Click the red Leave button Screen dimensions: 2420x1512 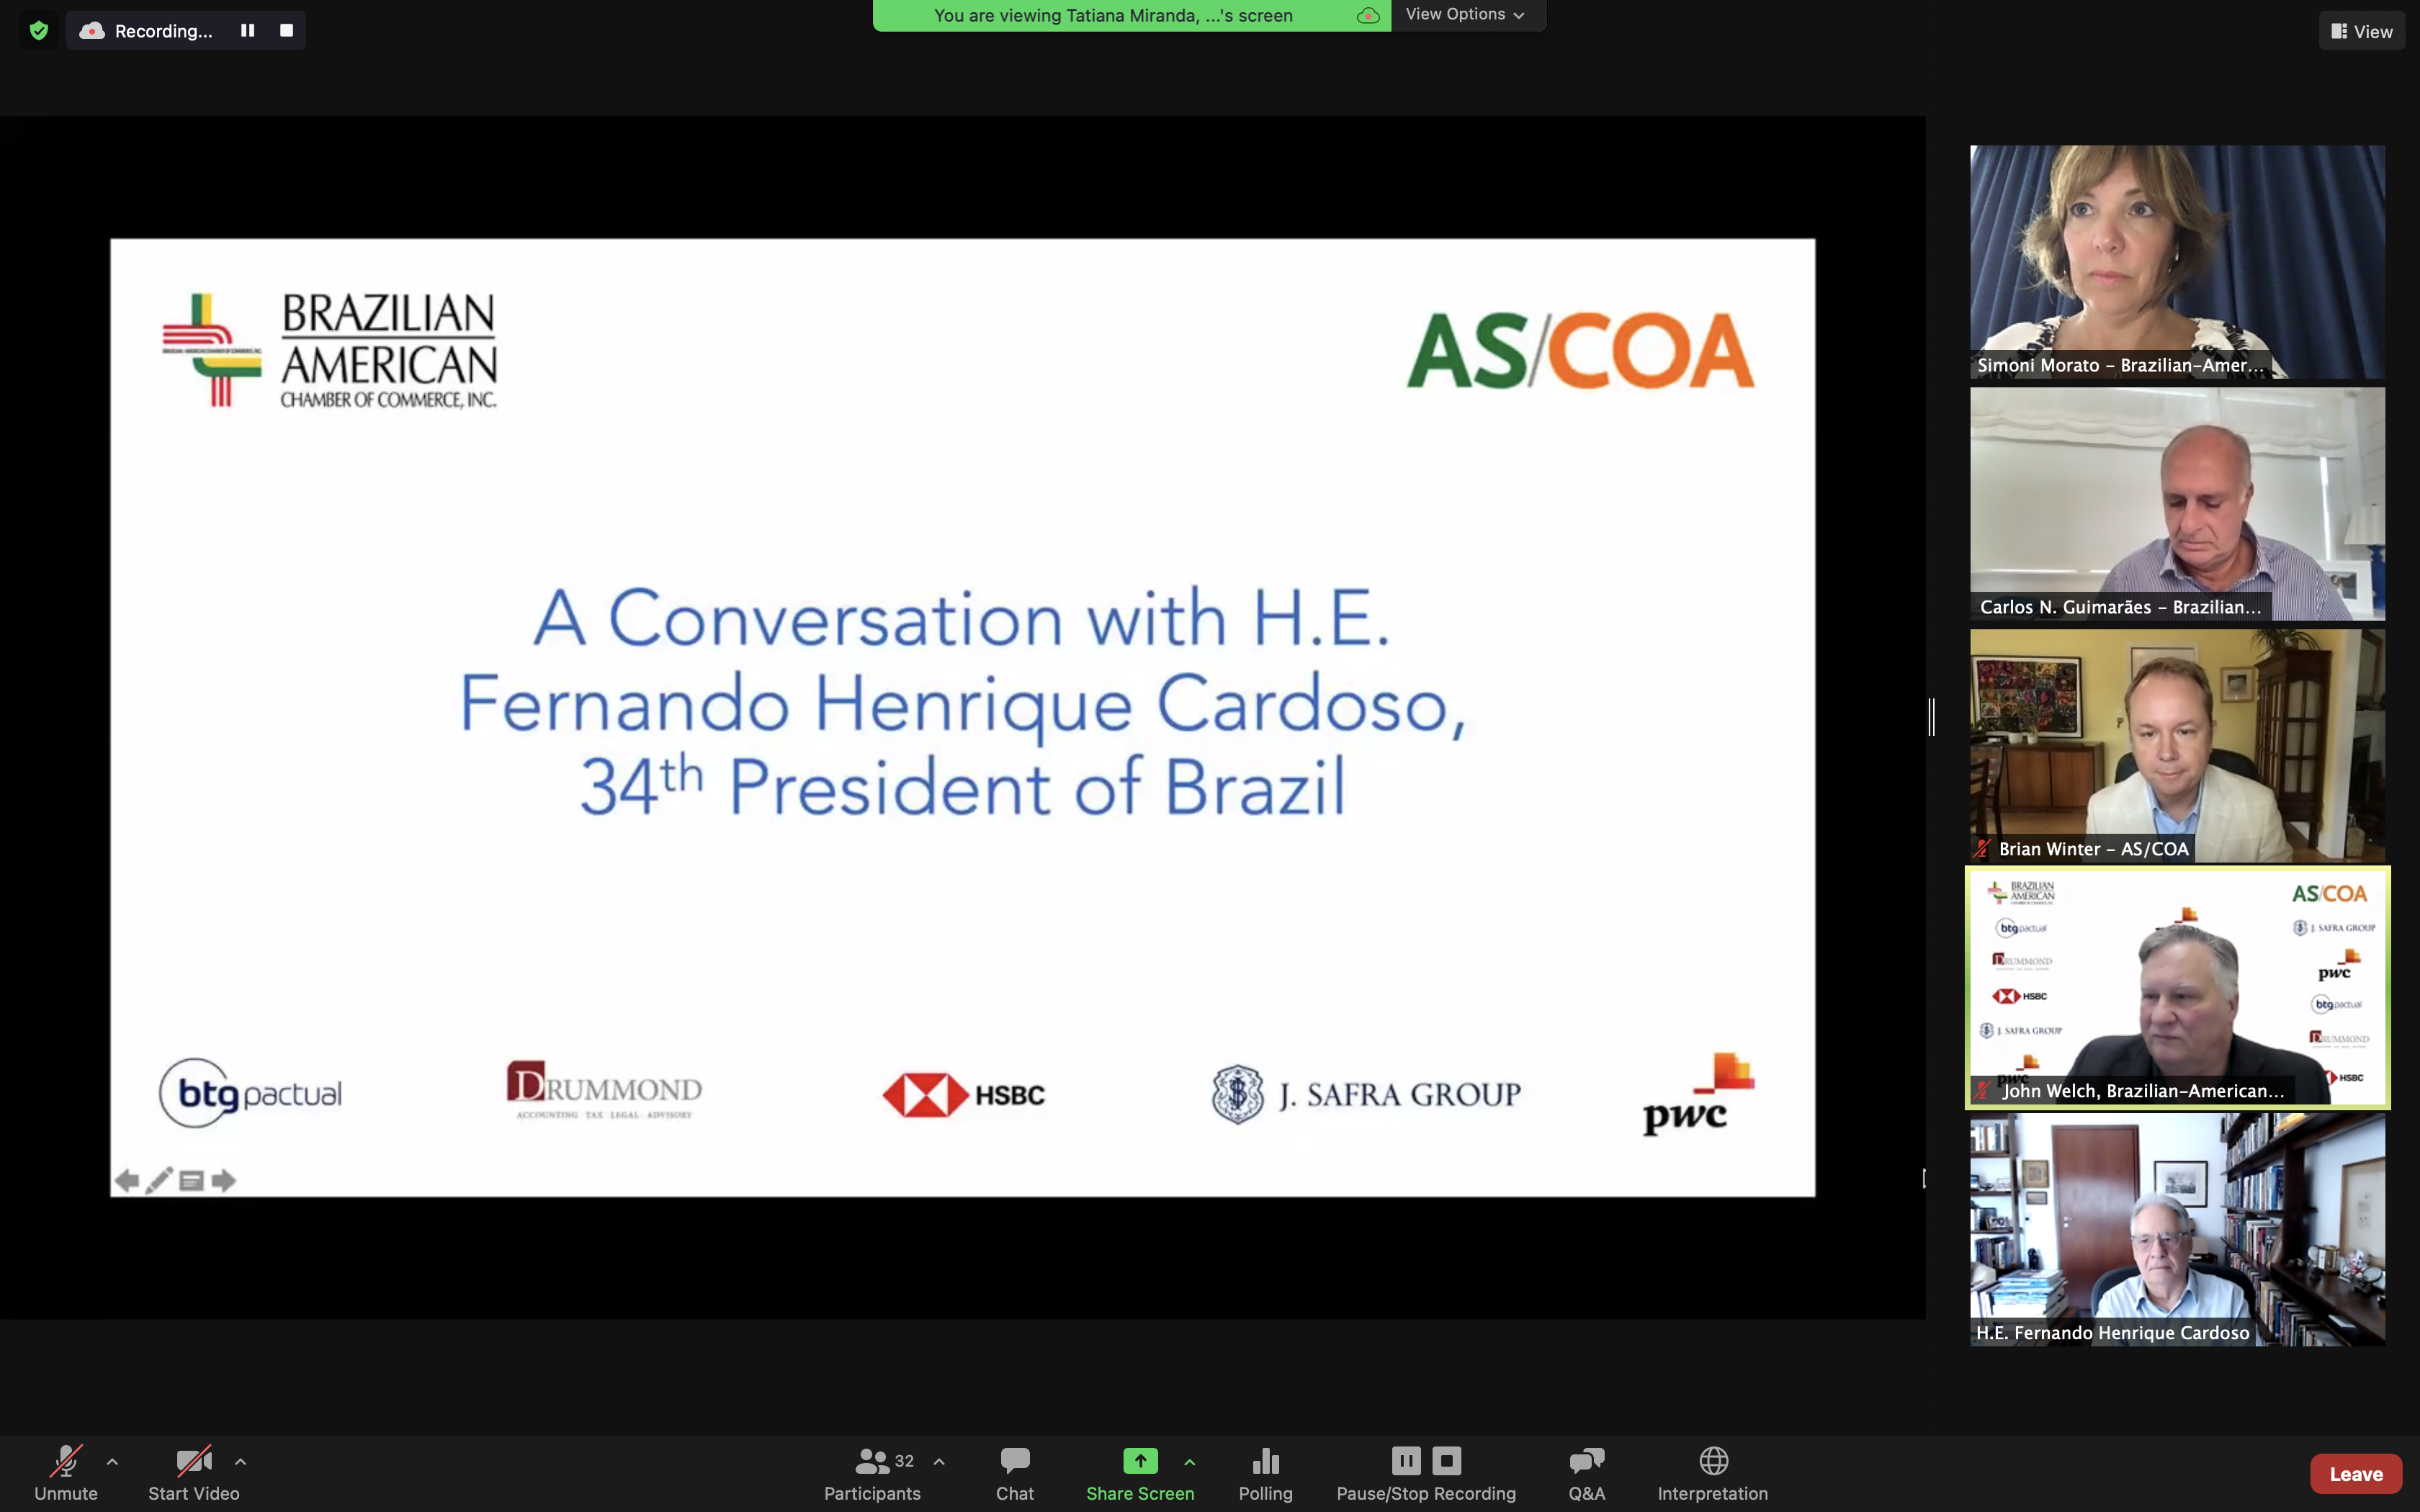(2355, 1474)
